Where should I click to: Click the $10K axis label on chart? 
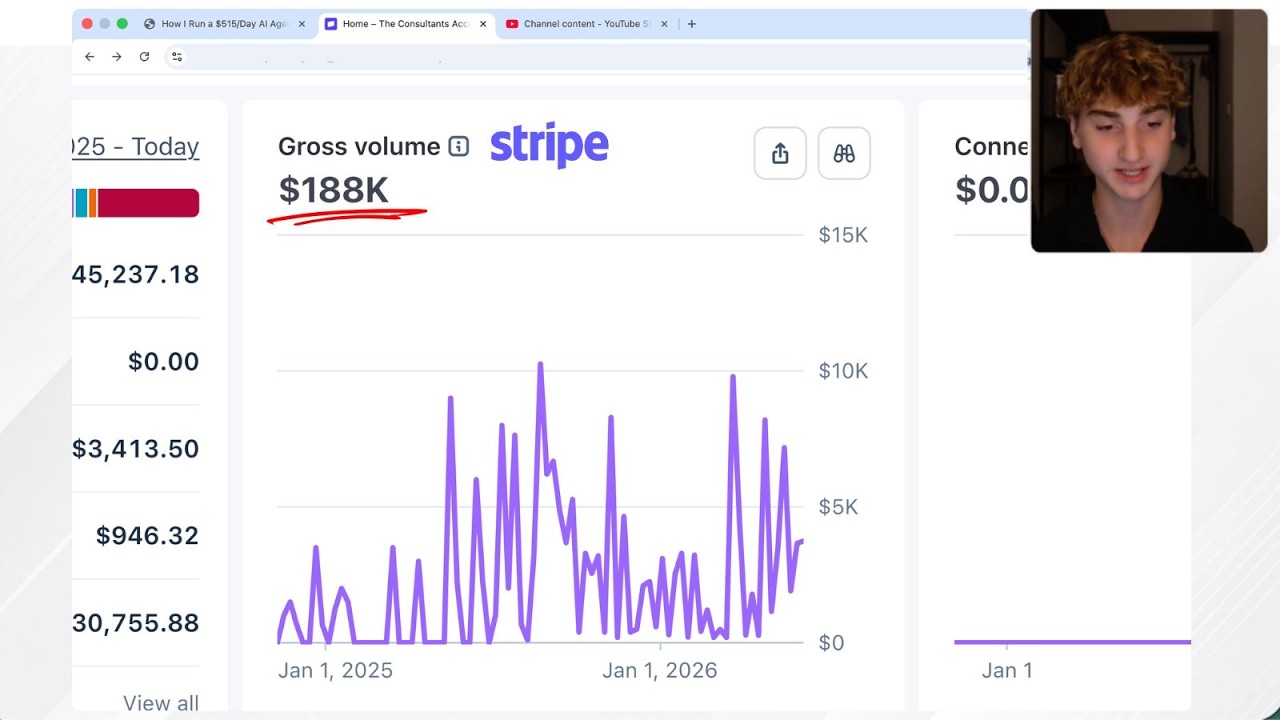pos(843,371)
